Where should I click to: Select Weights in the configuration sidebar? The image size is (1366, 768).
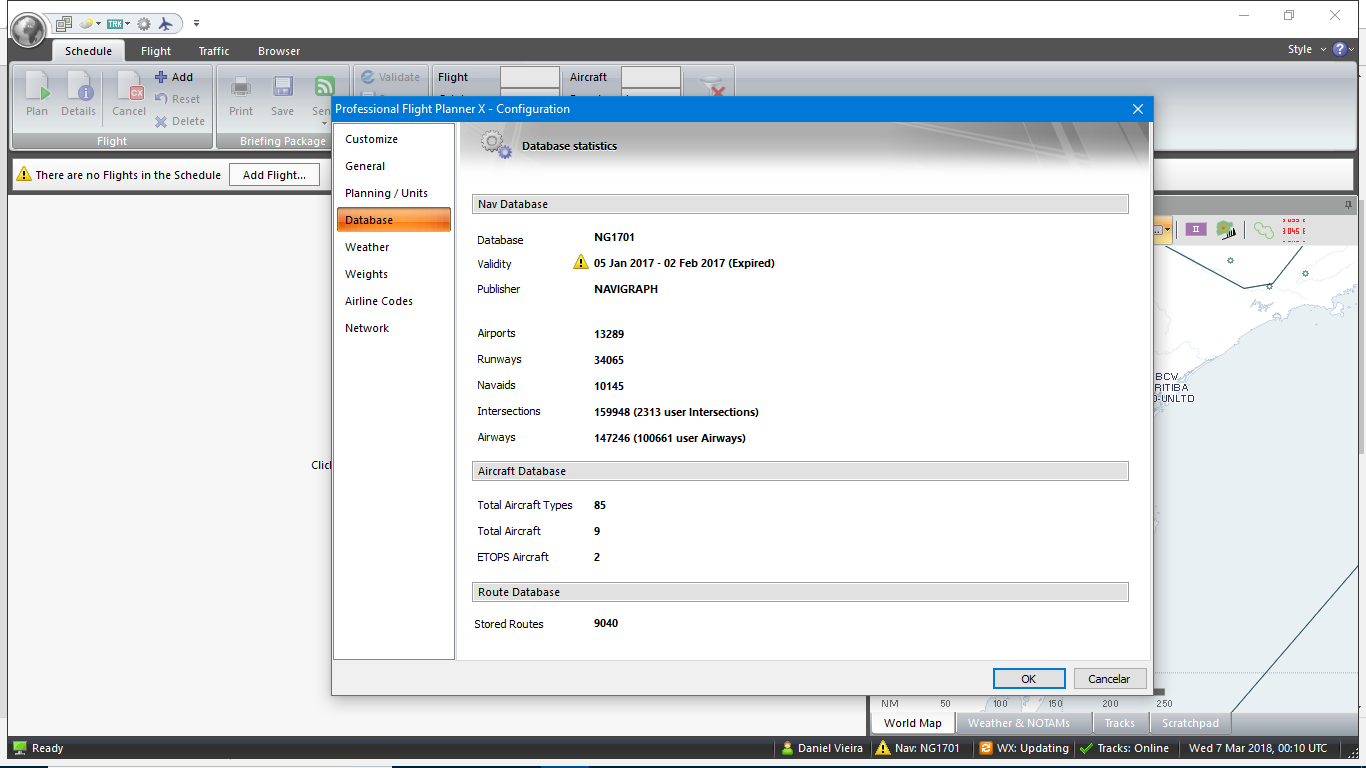(394, 274)
